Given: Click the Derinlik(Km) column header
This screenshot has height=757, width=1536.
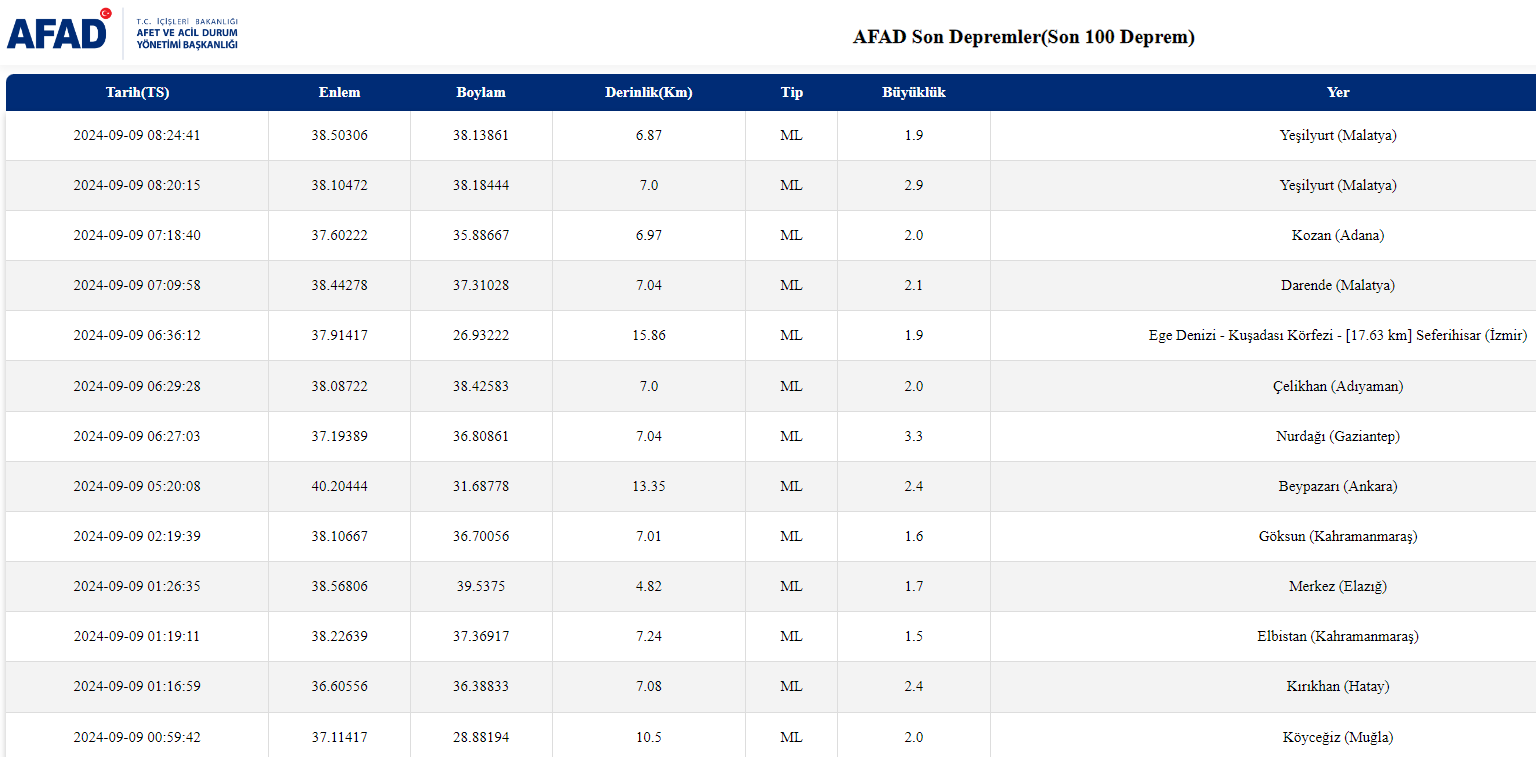Looking at the screenshot, I should pyautogui.click(x=649, y=92).
